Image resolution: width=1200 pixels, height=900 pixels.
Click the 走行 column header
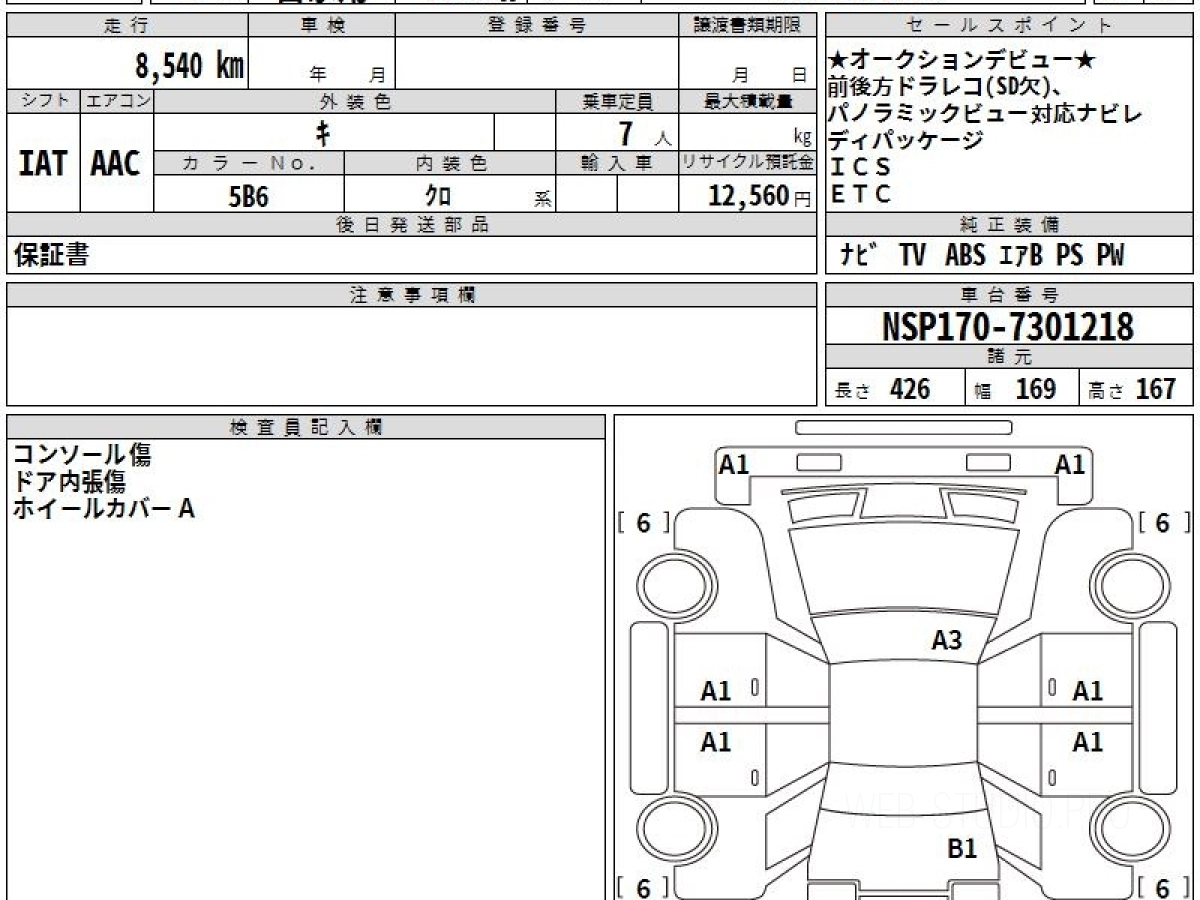tap(127, 26)
